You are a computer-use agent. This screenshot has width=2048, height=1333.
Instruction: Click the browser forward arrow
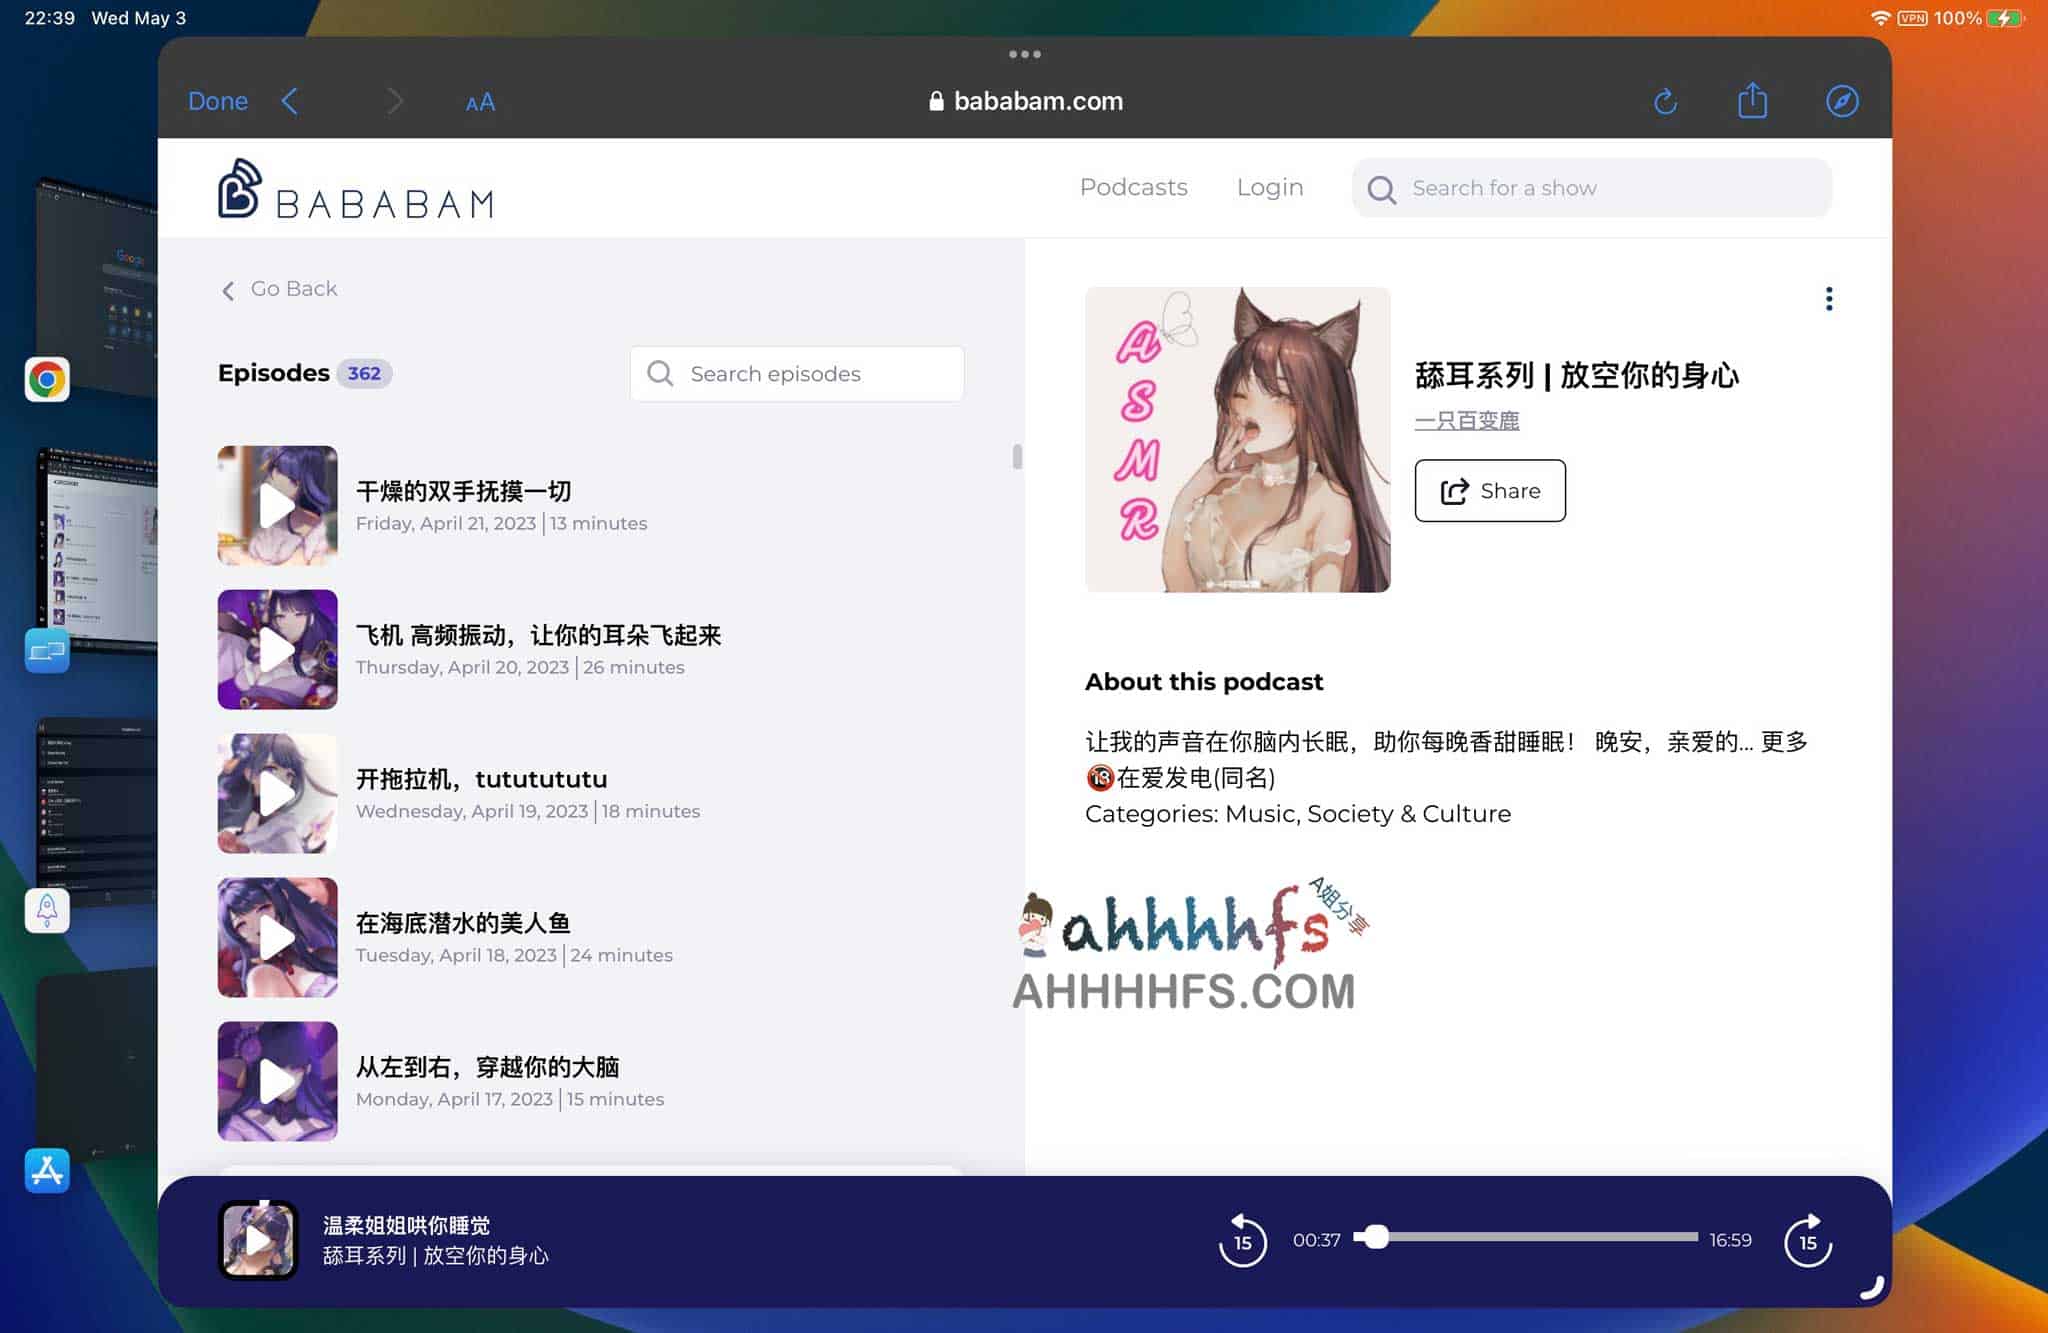(x=395, y=101)
